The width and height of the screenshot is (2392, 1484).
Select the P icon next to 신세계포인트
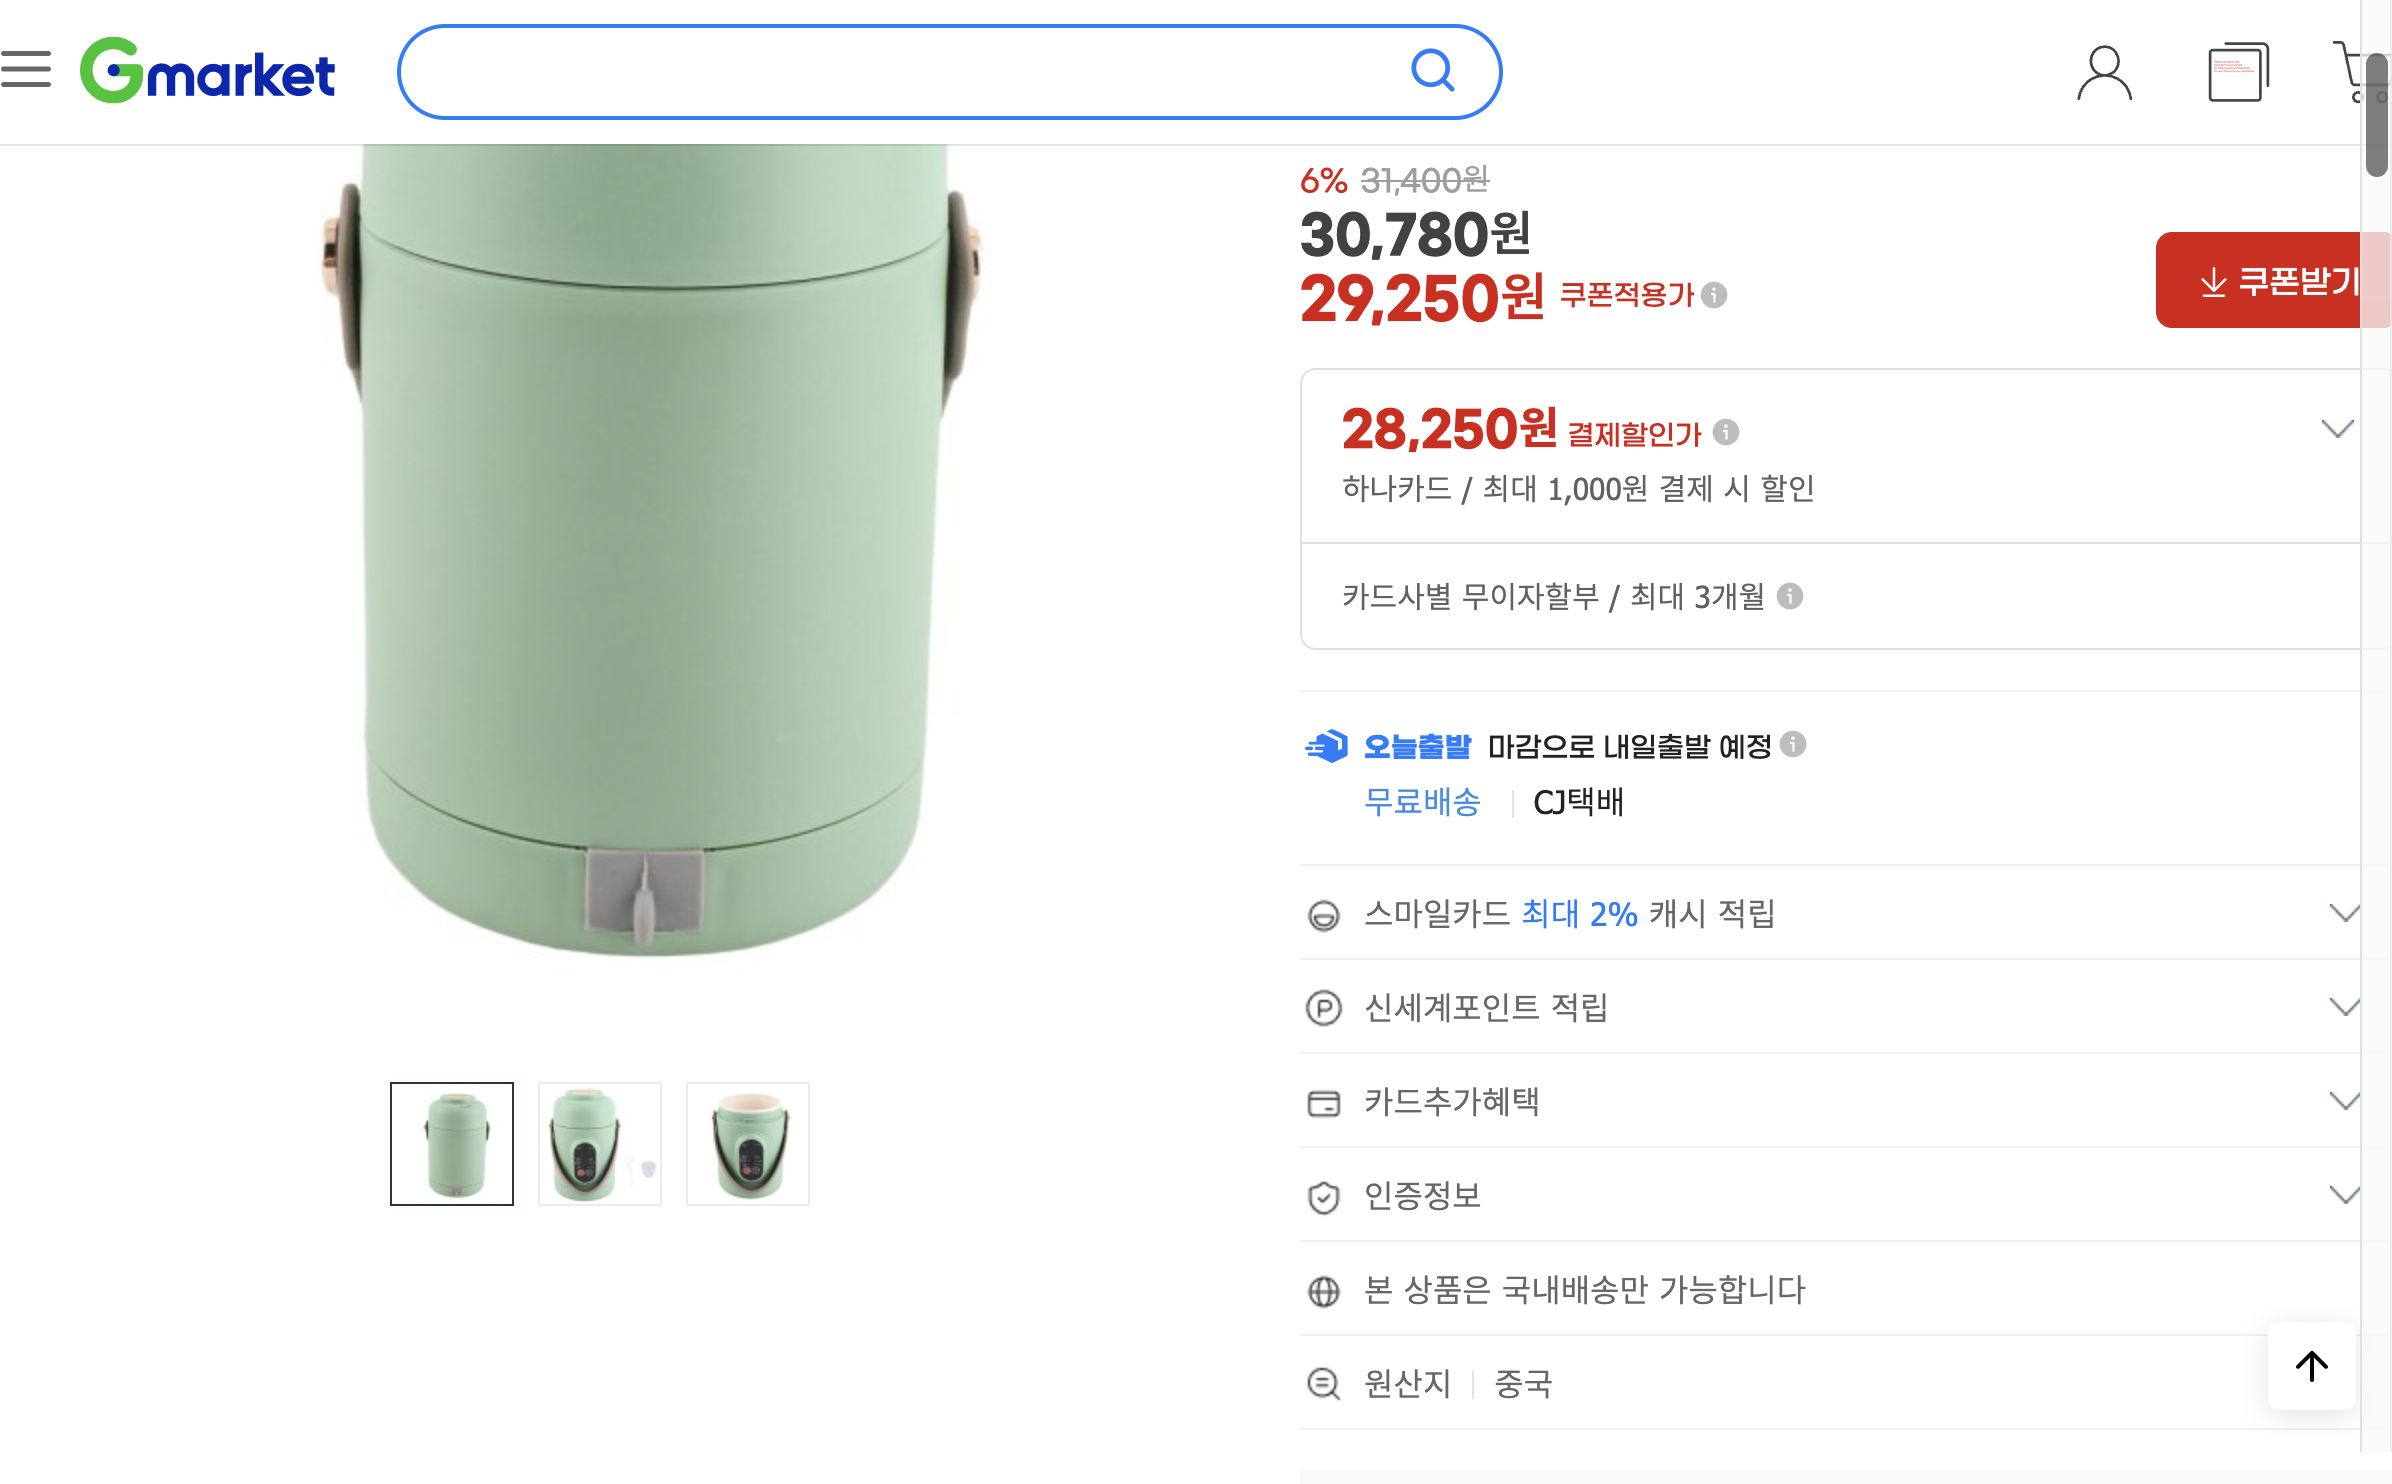click(x=1325, y=1008)
